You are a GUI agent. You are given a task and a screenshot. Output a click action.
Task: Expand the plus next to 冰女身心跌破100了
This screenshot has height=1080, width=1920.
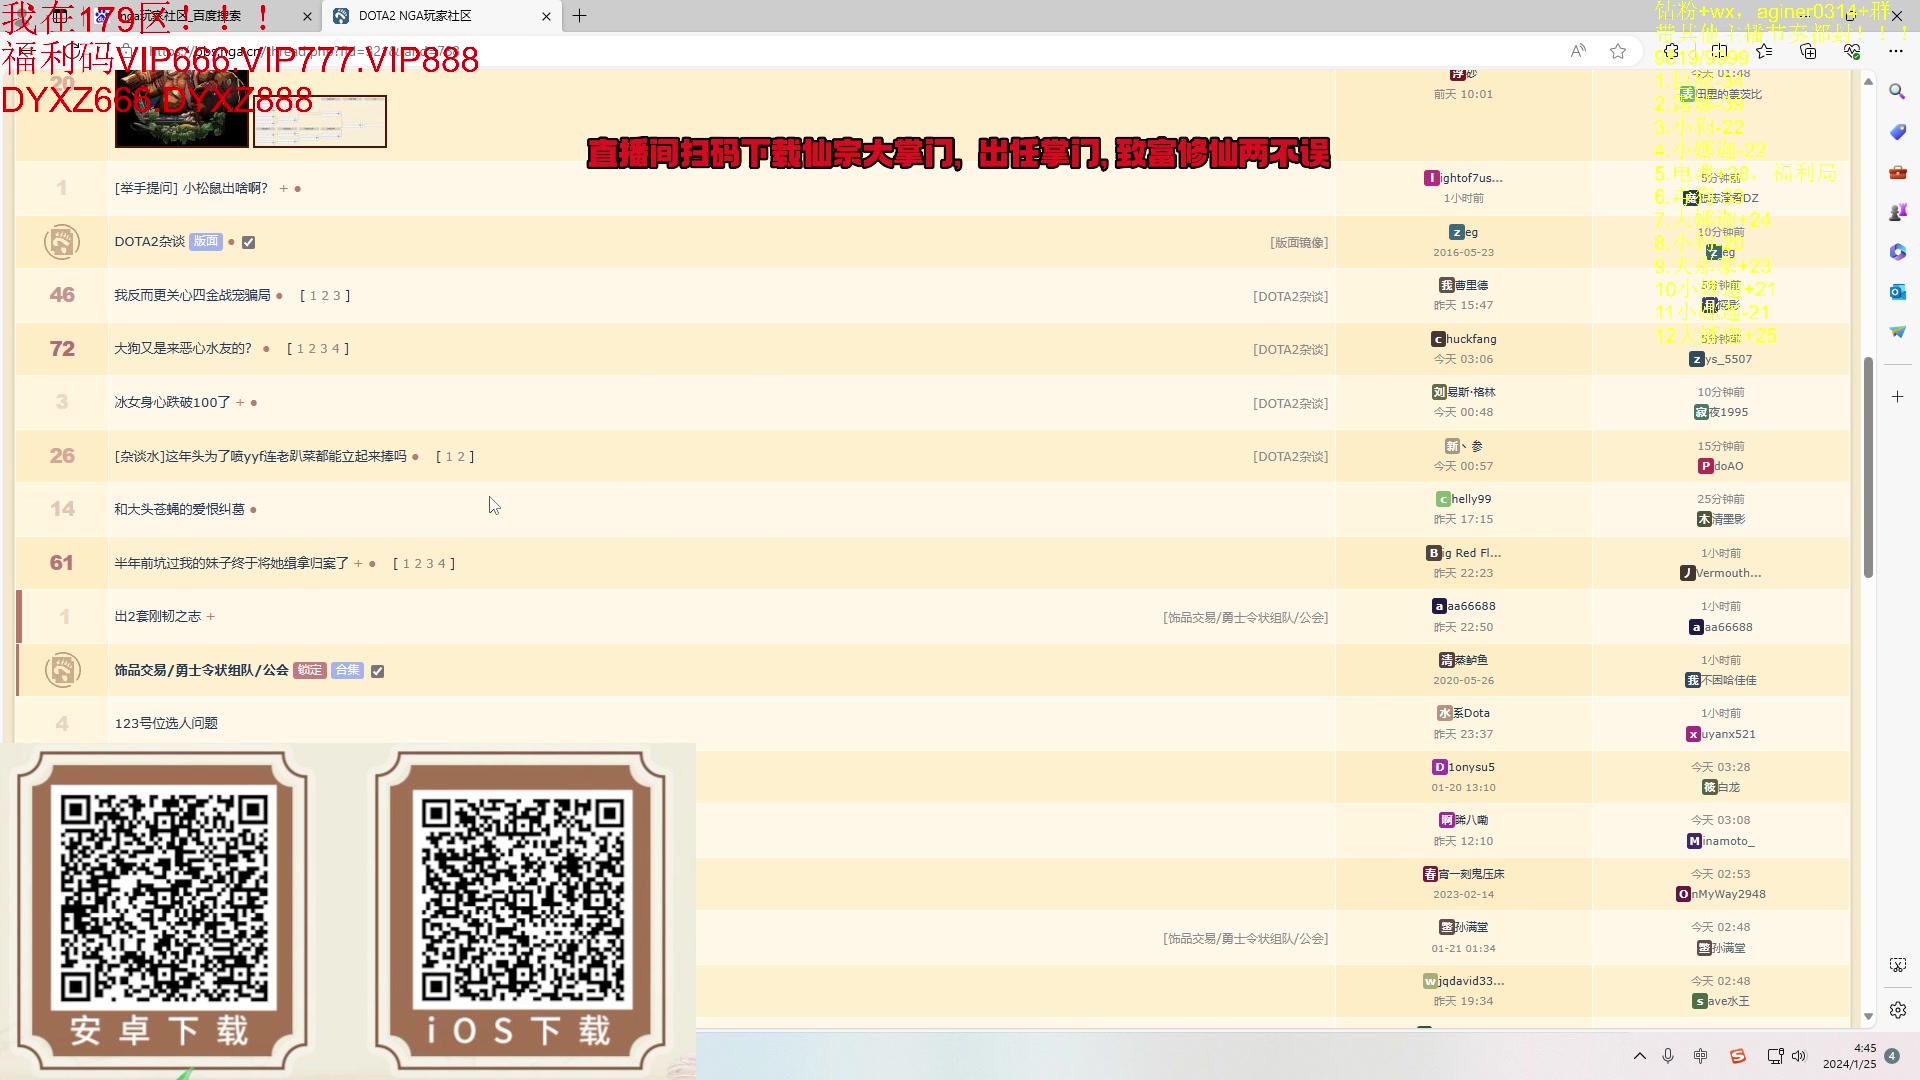240,402
